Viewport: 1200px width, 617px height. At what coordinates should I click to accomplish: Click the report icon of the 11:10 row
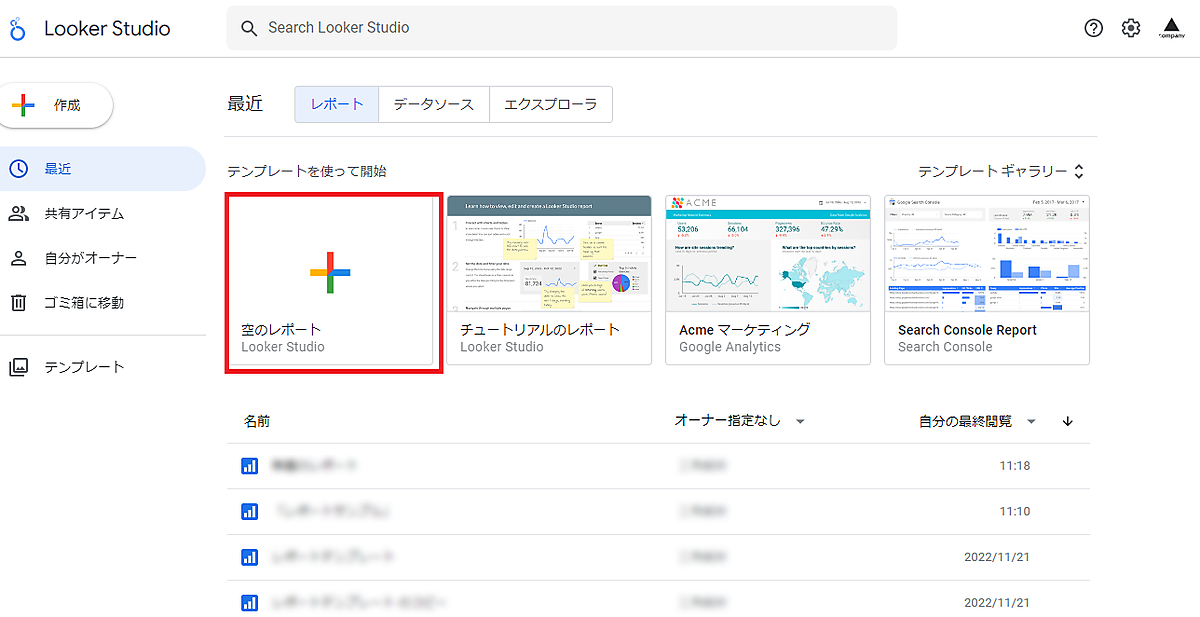tap(250, 511)
